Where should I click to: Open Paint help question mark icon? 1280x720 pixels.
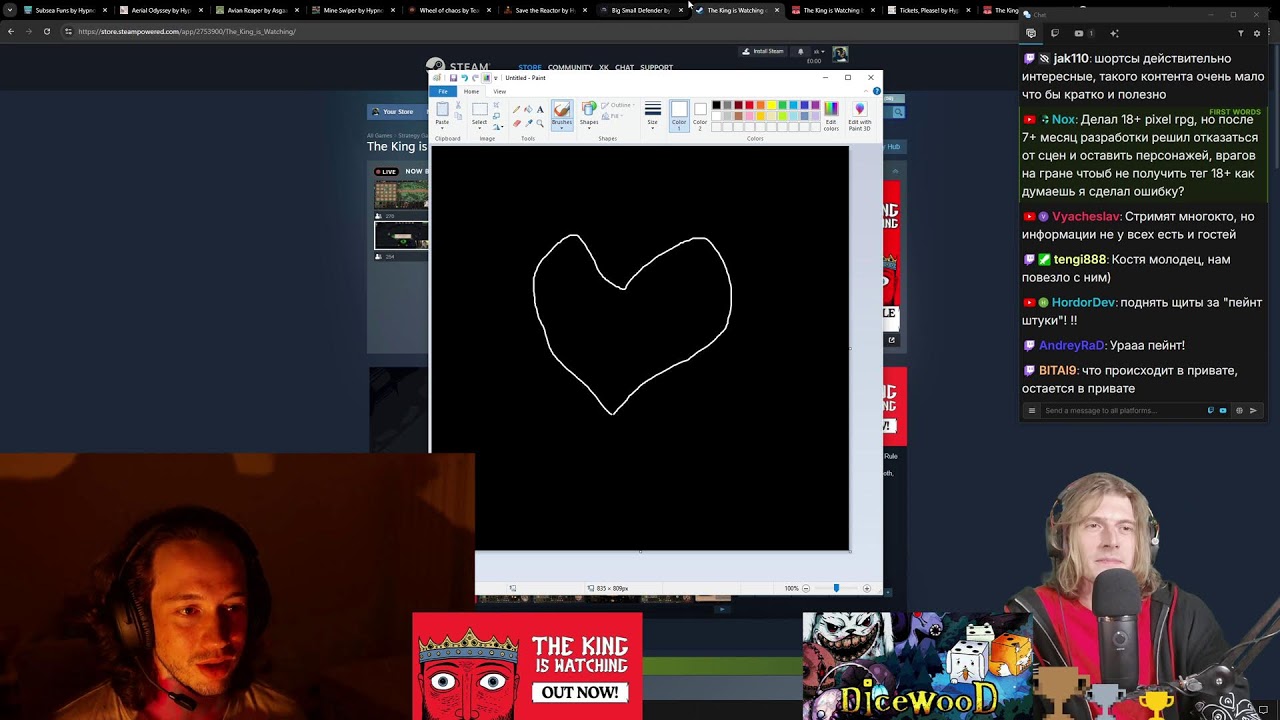[876, 91]
